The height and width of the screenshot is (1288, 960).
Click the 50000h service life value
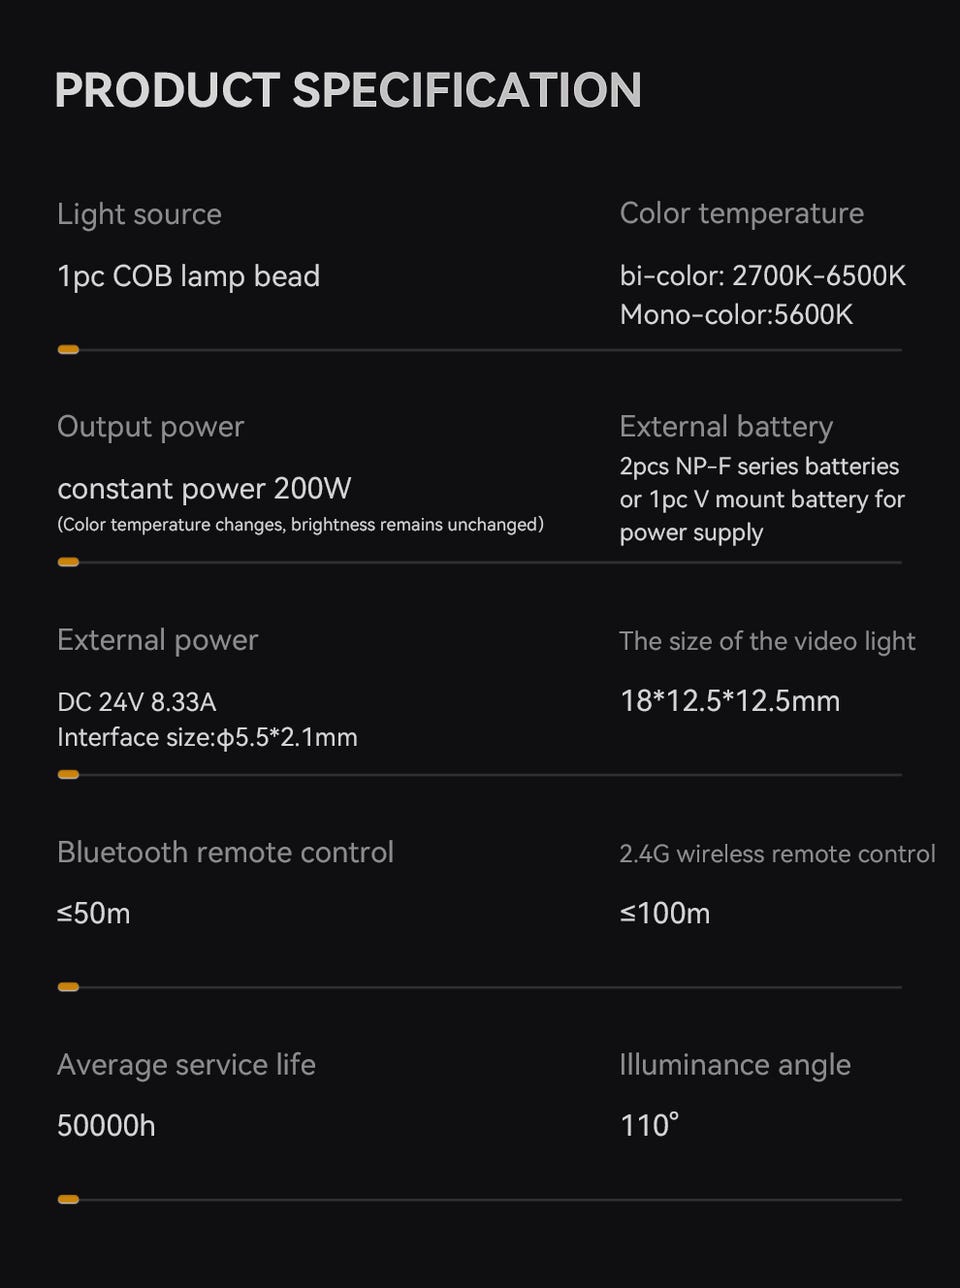(x=106, y=1126)
